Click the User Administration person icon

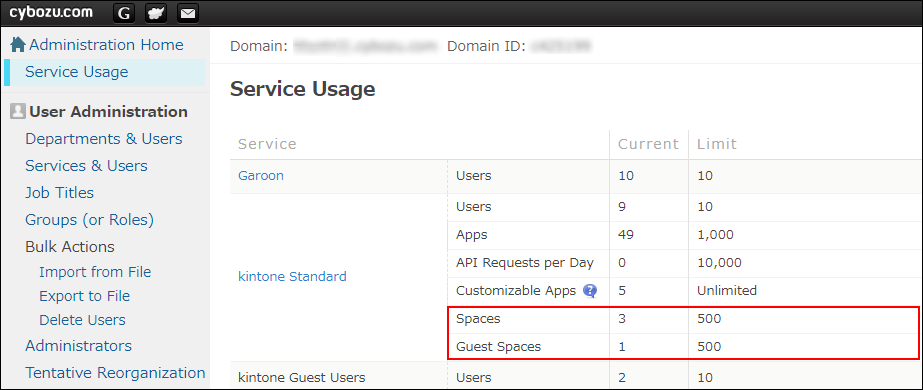pos(18,111)
